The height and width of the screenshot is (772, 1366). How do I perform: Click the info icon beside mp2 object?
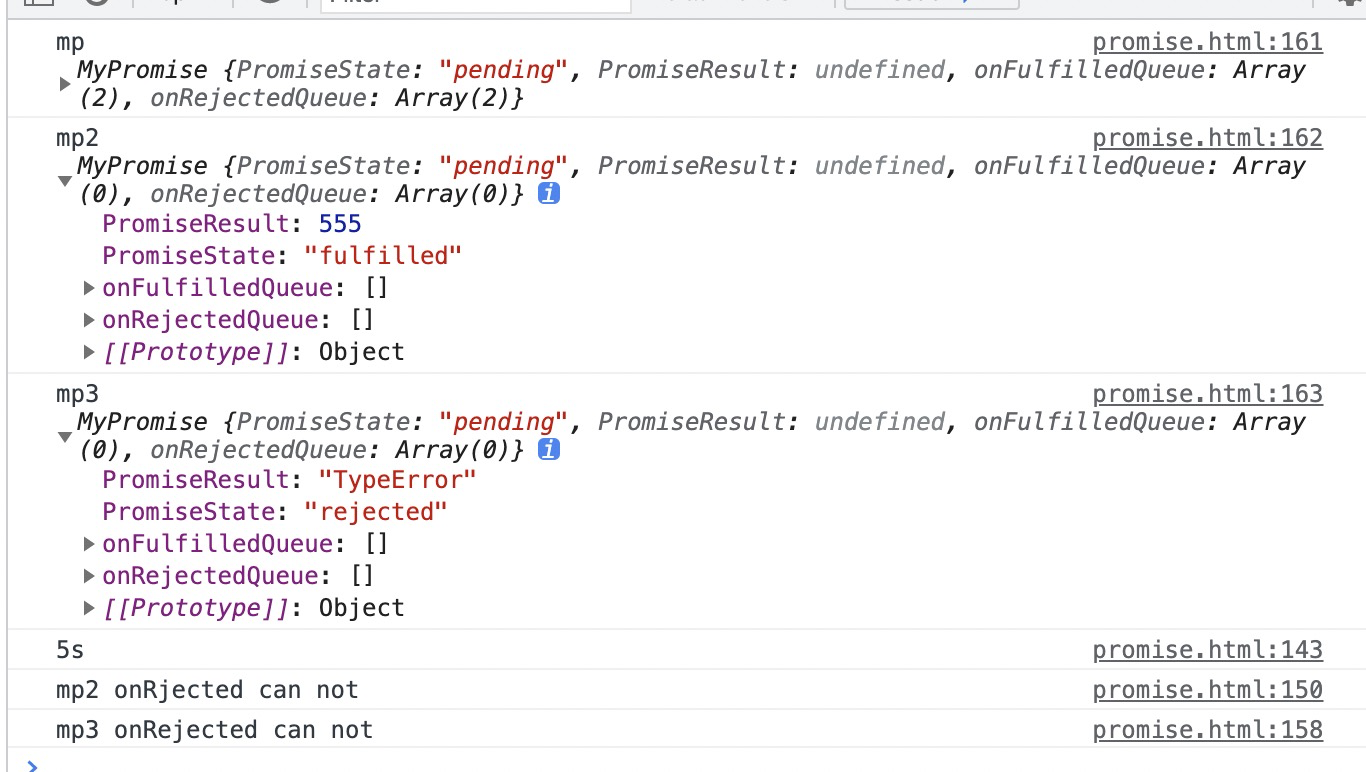tap(548, 194)
